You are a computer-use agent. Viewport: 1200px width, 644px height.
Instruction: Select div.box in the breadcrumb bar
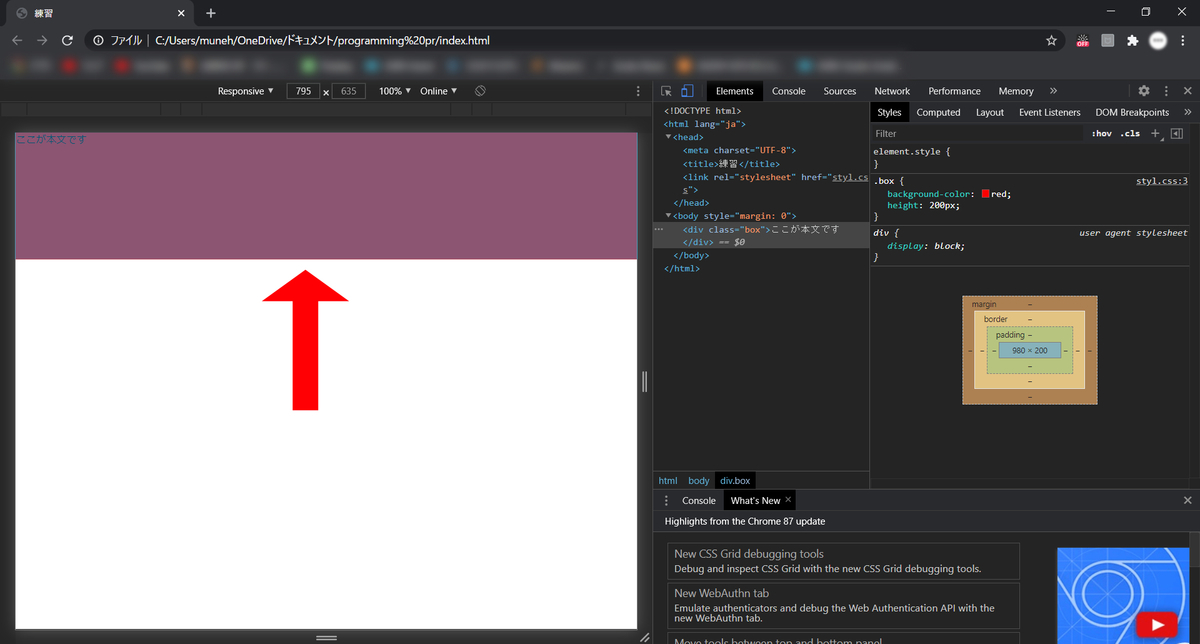[735, 481]
